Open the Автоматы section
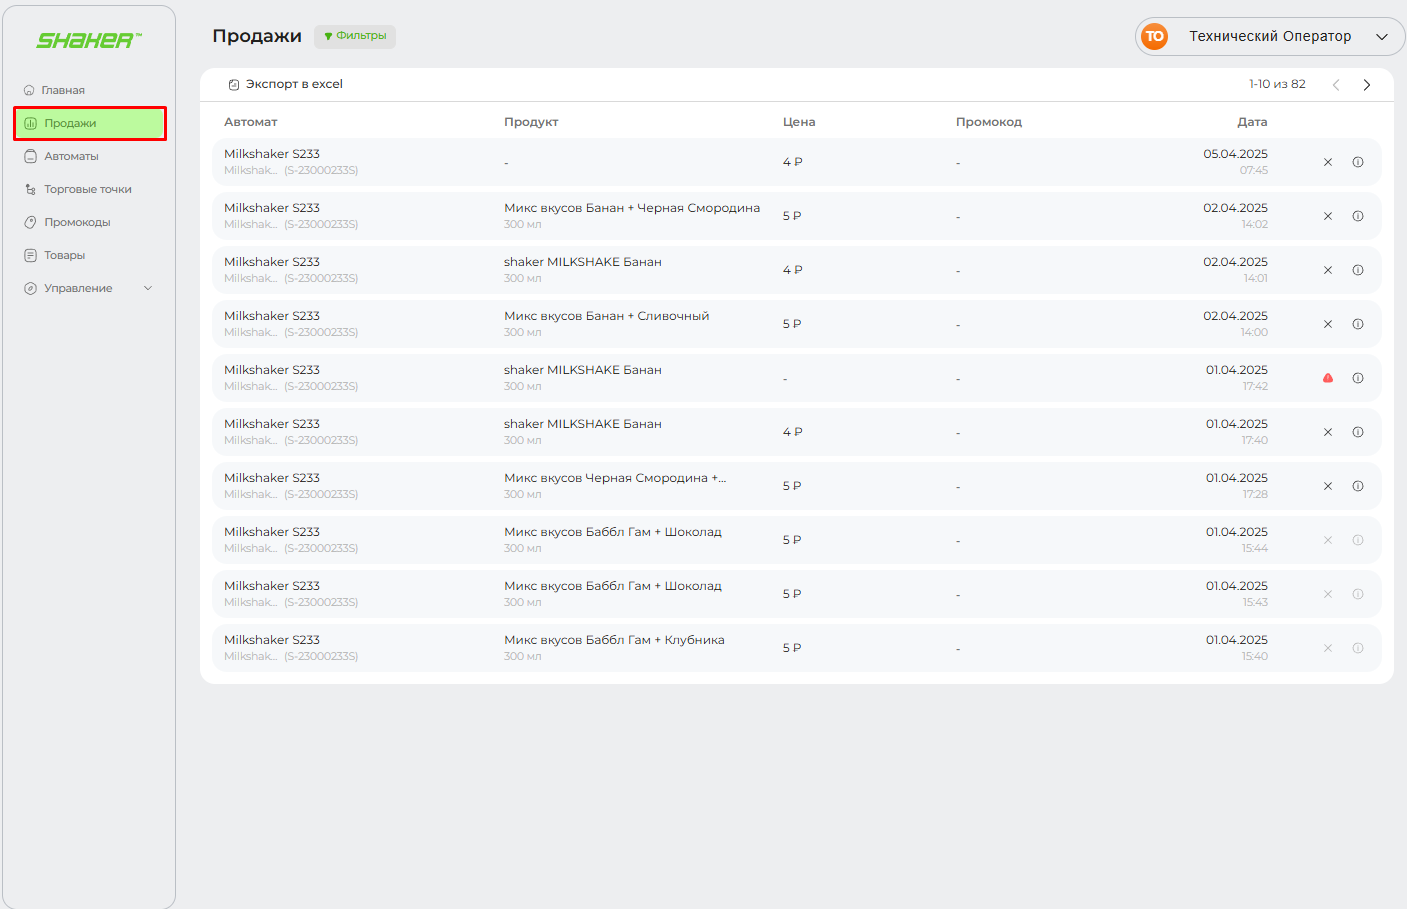This screenshot has height=909, width=1407. (x=71, y=156)
